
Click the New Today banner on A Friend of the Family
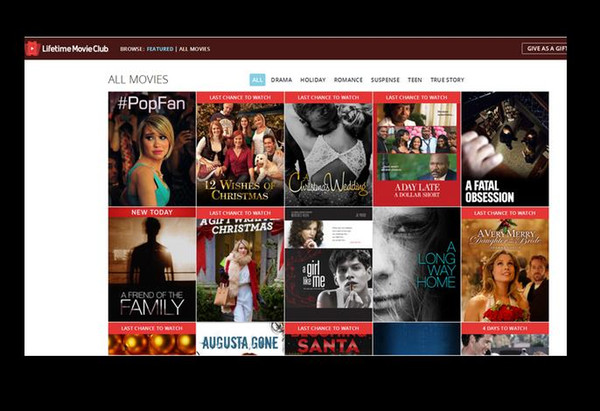[152, 212]
